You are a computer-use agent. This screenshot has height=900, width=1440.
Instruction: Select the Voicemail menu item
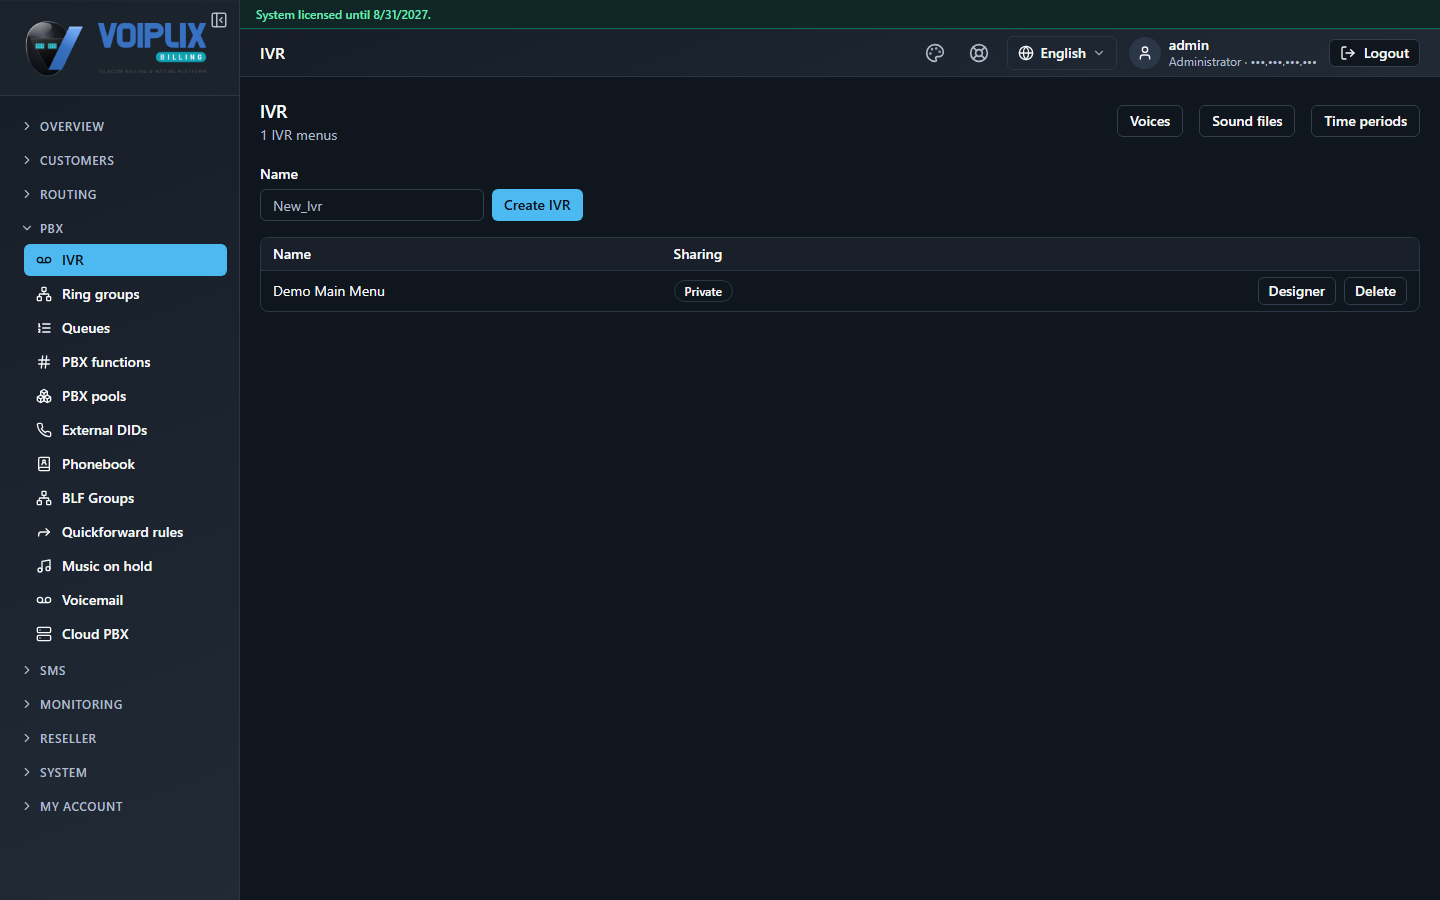(x=125, y=600)
